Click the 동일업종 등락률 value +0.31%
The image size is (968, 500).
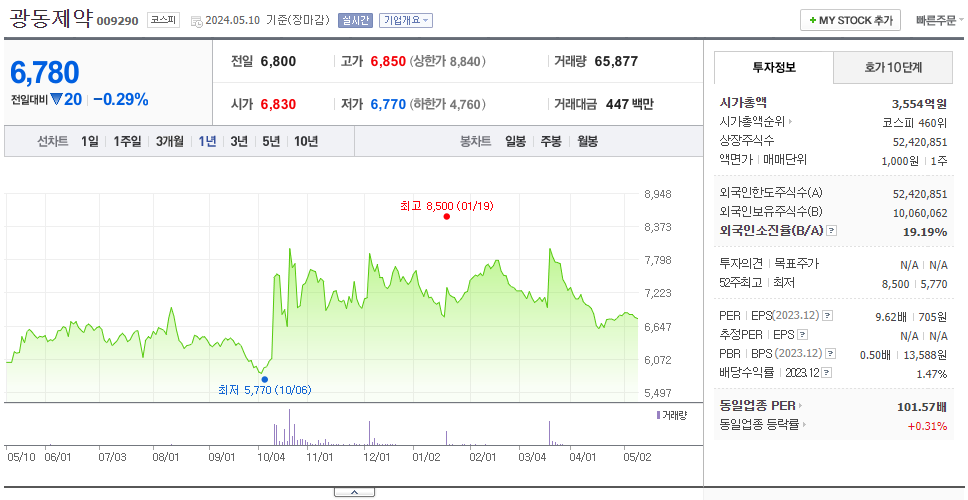[927, 425]
